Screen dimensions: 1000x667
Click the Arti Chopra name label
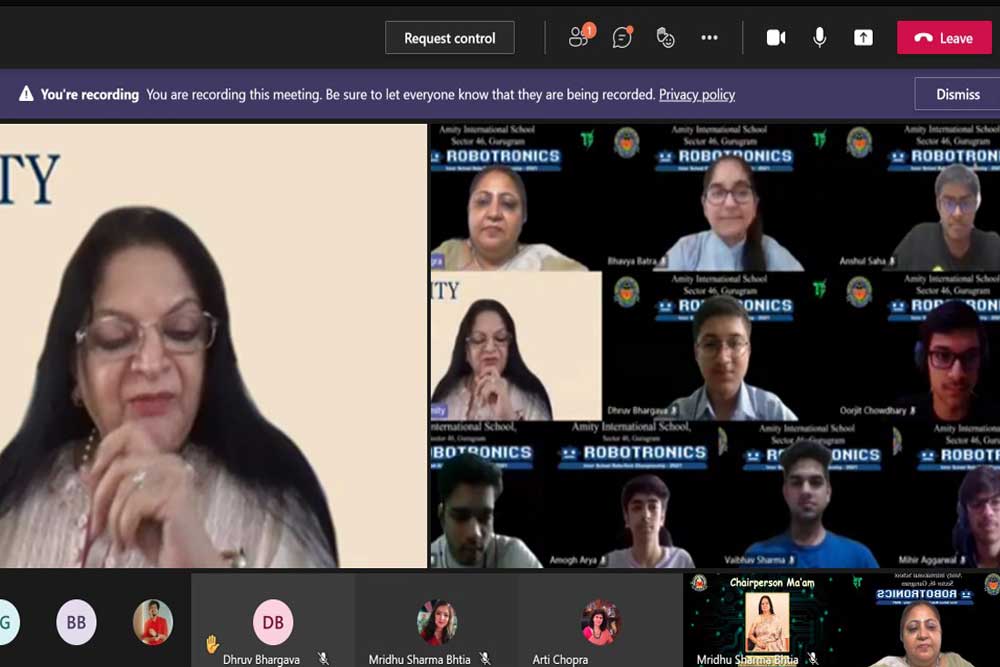pyautogui.click(x=560, y=659)
